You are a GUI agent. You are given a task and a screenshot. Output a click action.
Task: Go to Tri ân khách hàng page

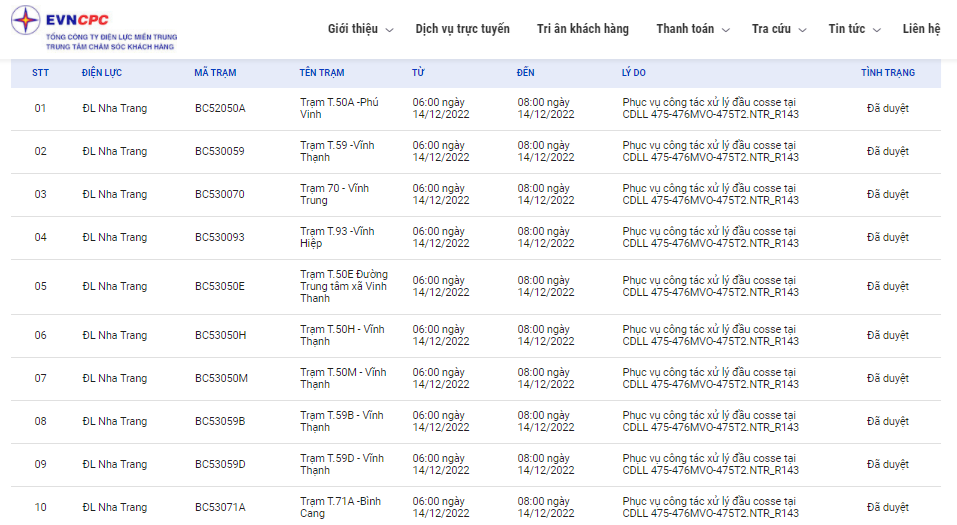coord(582,29)
